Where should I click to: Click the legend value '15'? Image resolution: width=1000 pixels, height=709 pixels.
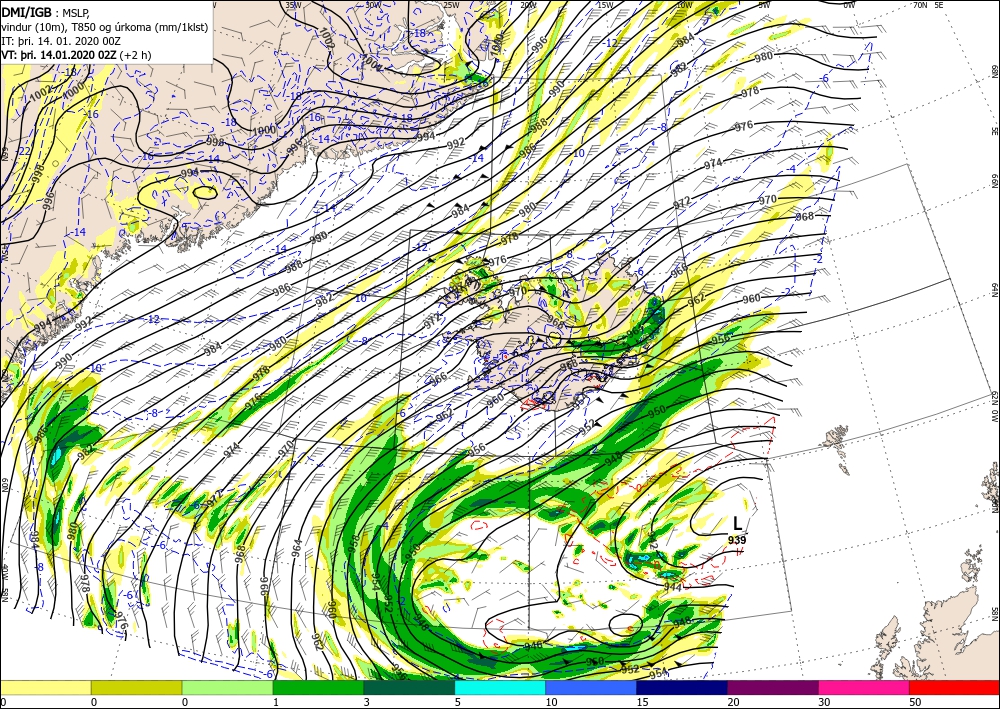click(x=642, y=702)
